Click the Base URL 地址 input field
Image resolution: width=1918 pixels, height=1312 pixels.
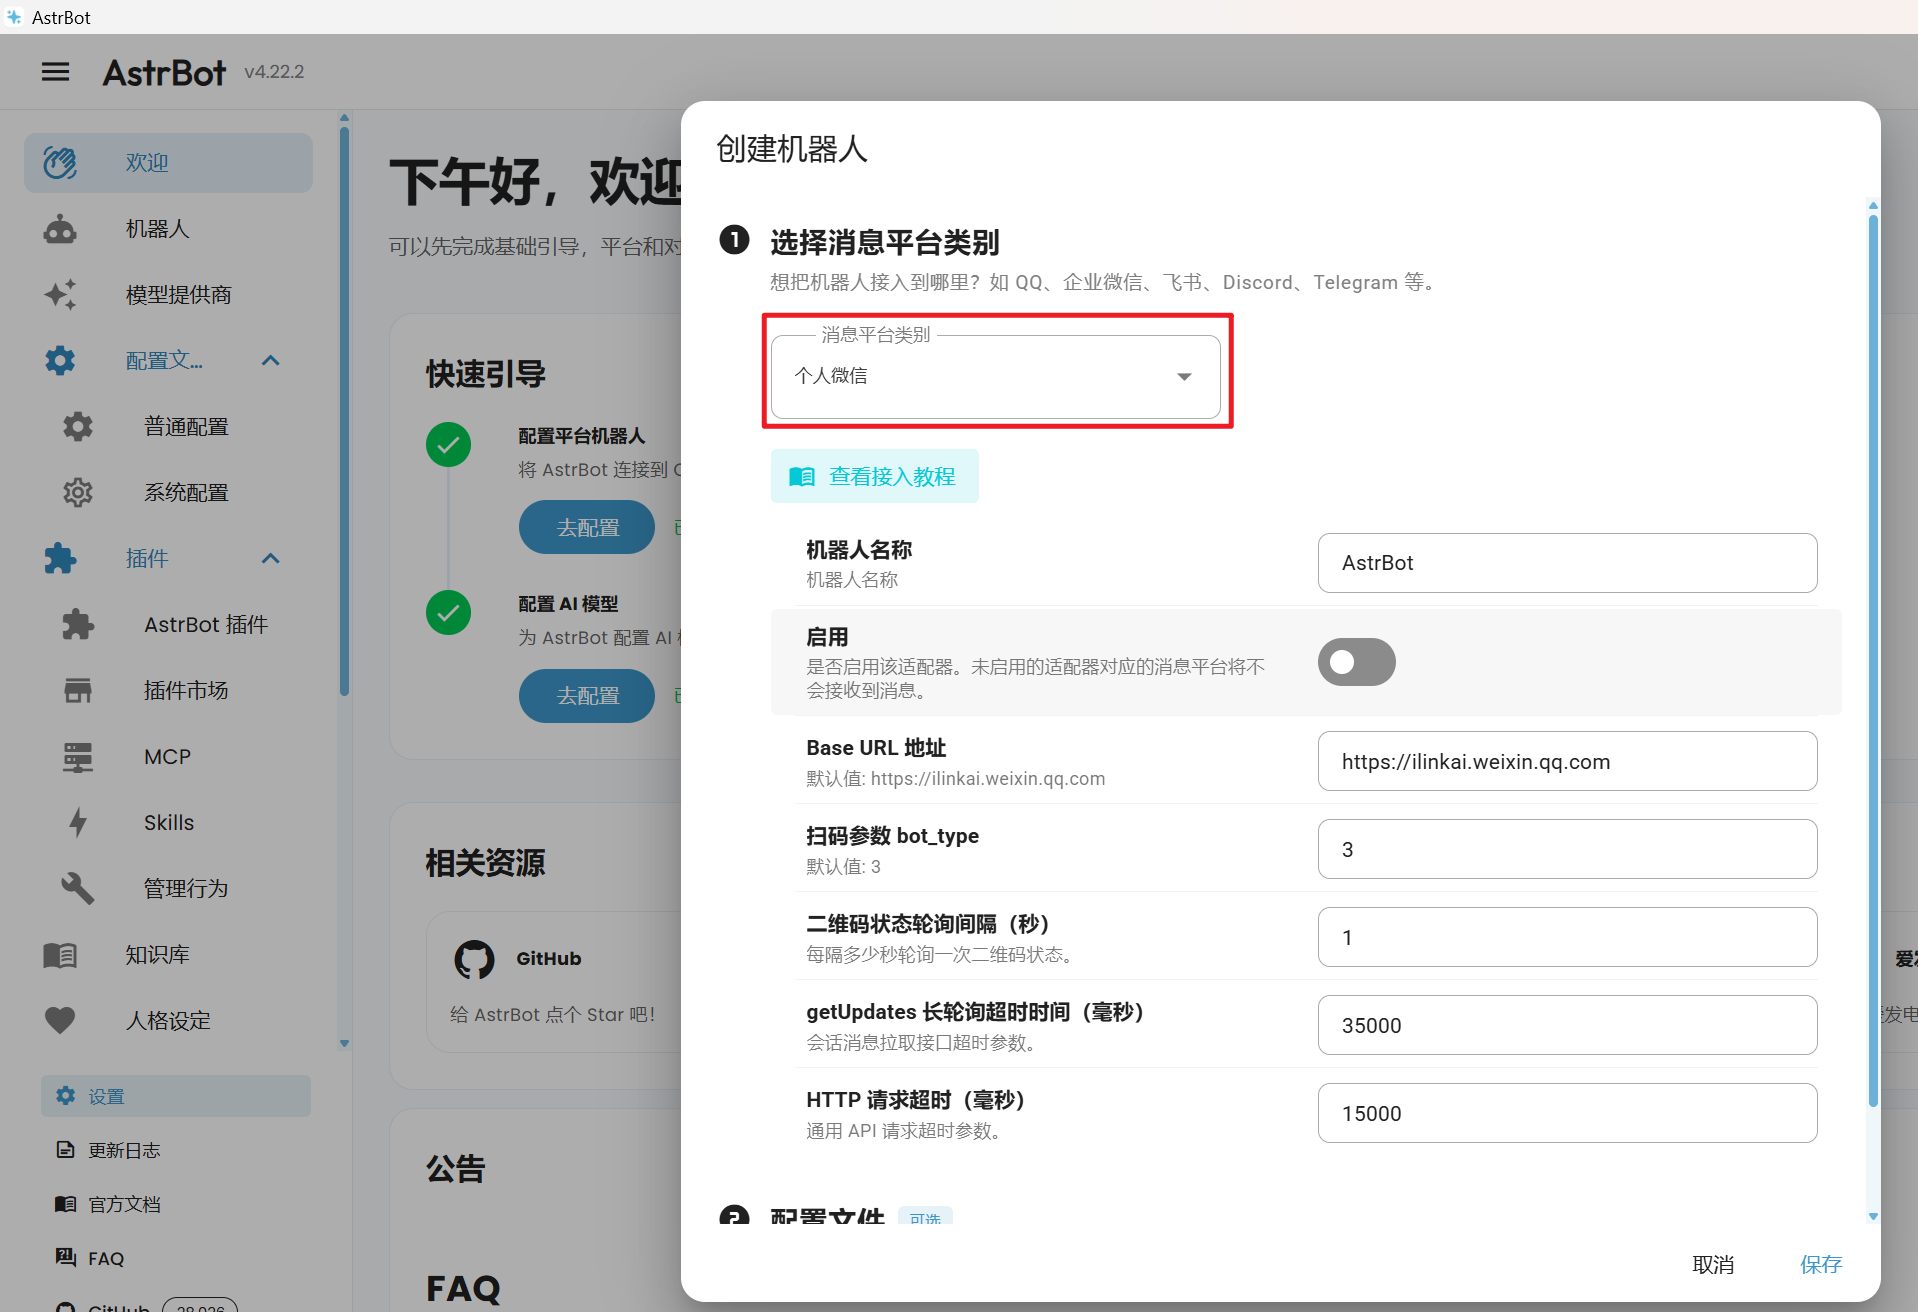click(1567, 761)
